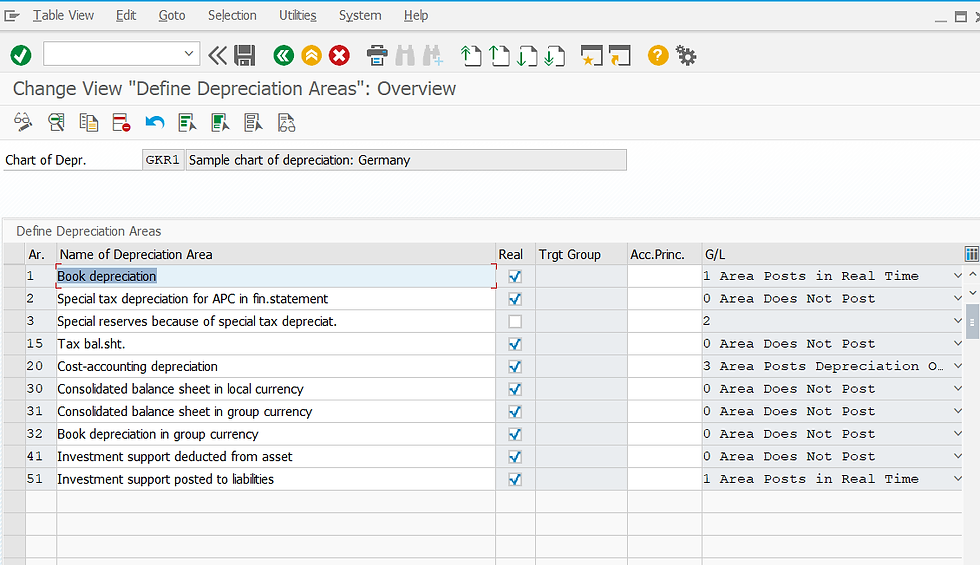Go to previous page icon
Screen dimensions: 980x565
coord(499,56)
